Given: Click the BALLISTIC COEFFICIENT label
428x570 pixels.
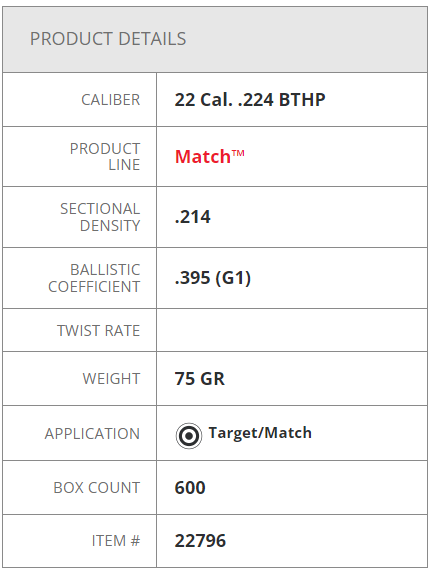Looking at the screenshot, I should [x=94, y=278].
